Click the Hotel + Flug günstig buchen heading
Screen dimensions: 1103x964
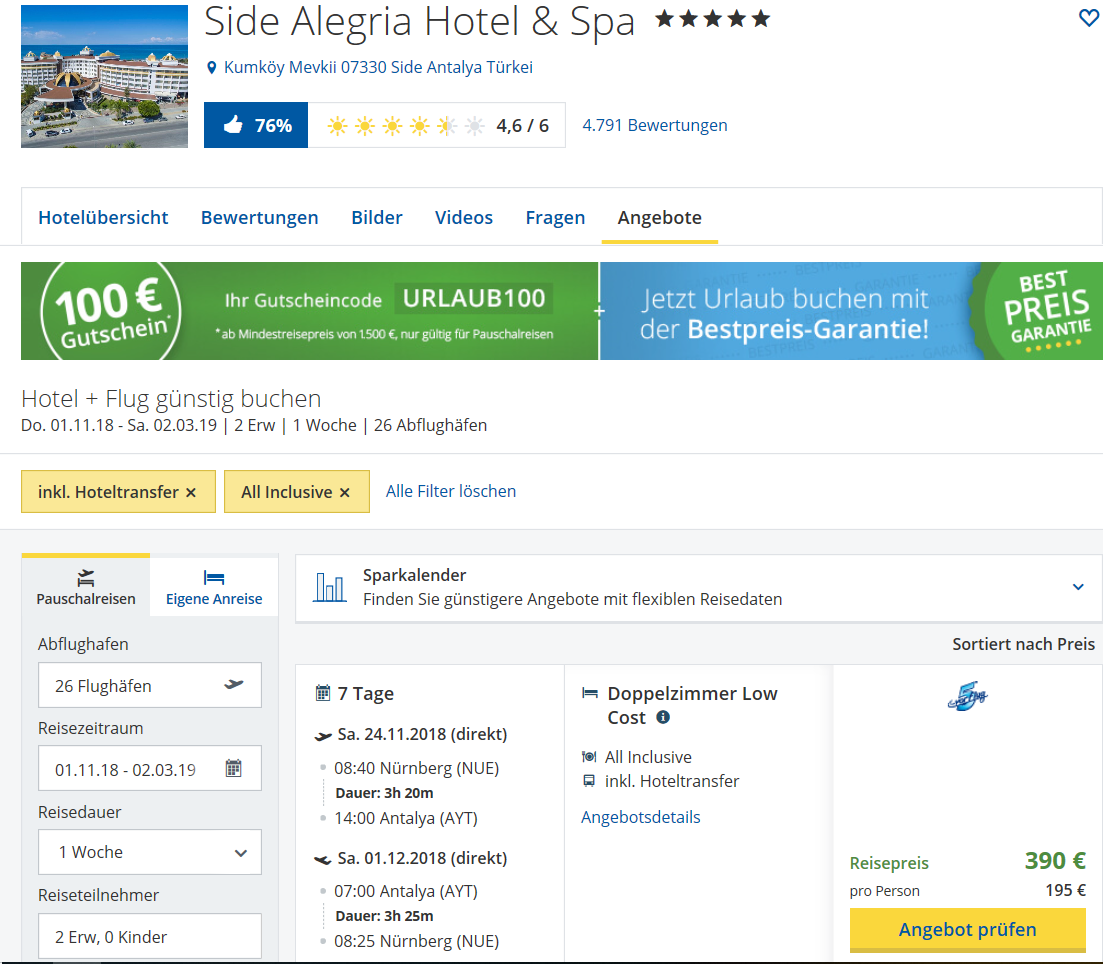(x=171, y=398)
